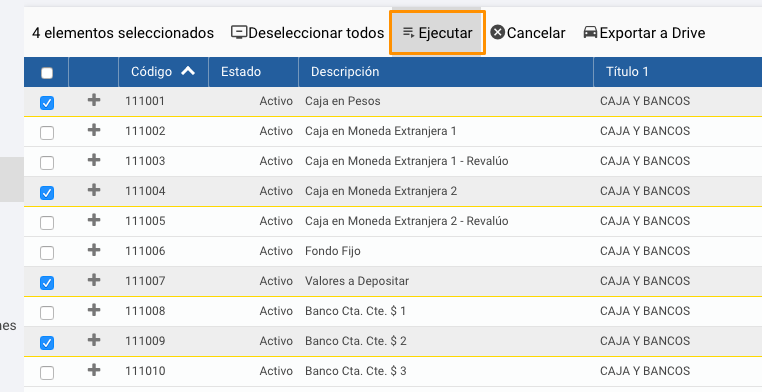Uncheck the checkbox for row 111001
This screenshot has width=762, height=392.
tap(47, 103)
